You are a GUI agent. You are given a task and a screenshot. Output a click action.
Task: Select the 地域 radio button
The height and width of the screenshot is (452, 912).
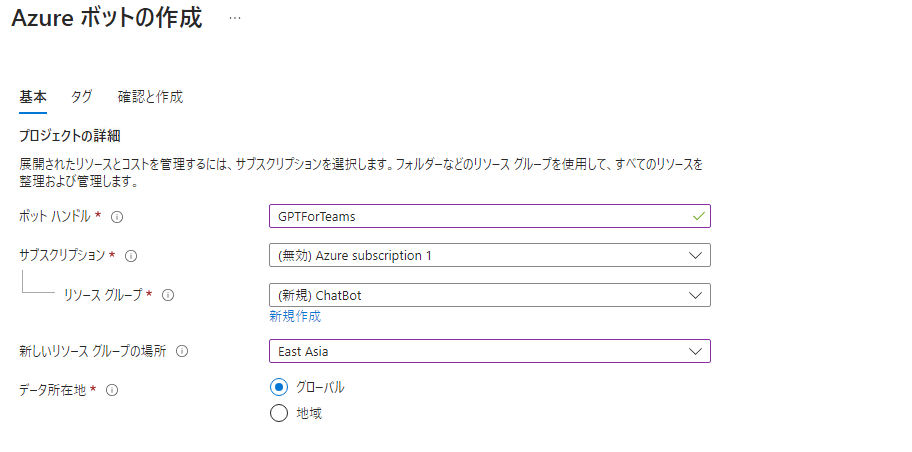[x=279, y=413]
